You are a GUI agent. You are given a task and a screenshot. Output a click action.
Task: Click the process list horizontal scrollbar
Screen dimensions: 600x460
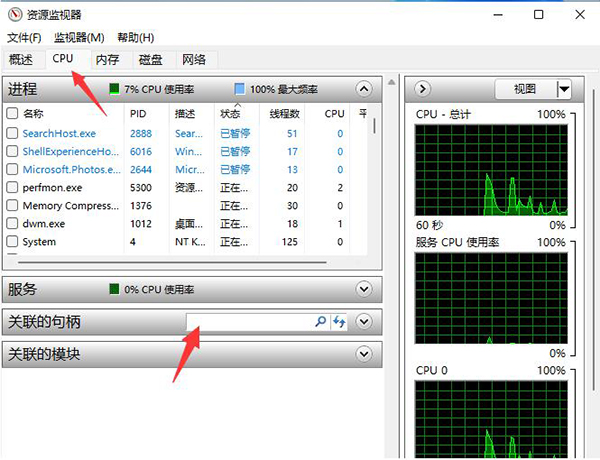(x=172, y=263)
